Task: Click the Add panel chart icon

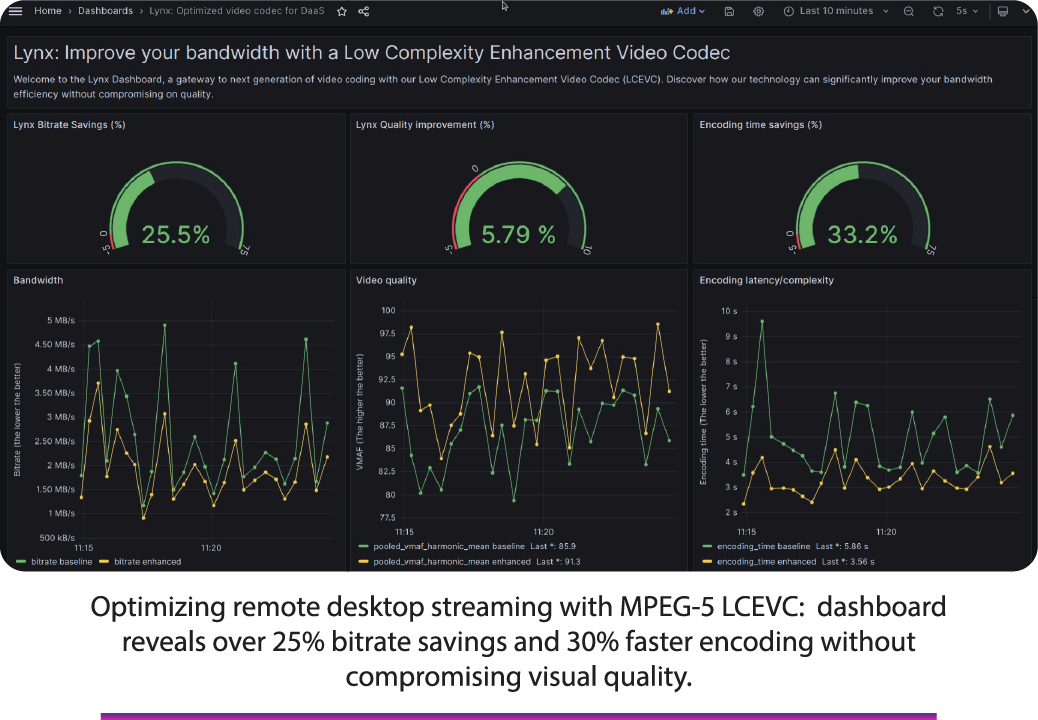Action: 667,12
